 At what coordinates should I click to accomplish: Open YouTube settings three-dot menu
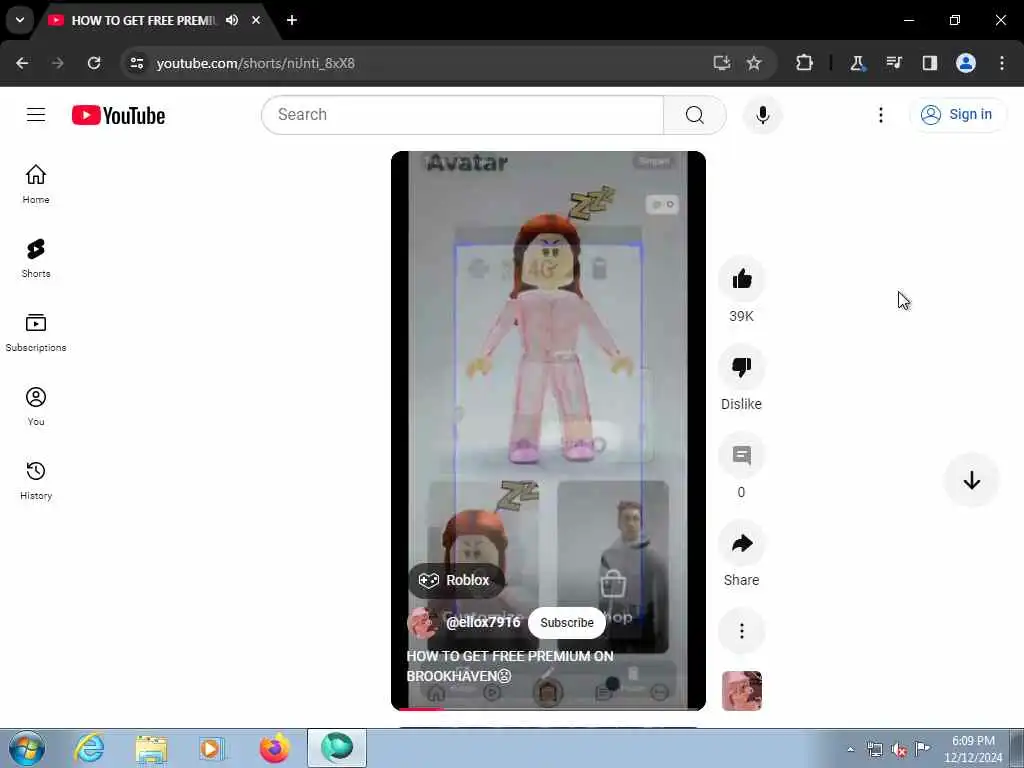tap(880, 115)
